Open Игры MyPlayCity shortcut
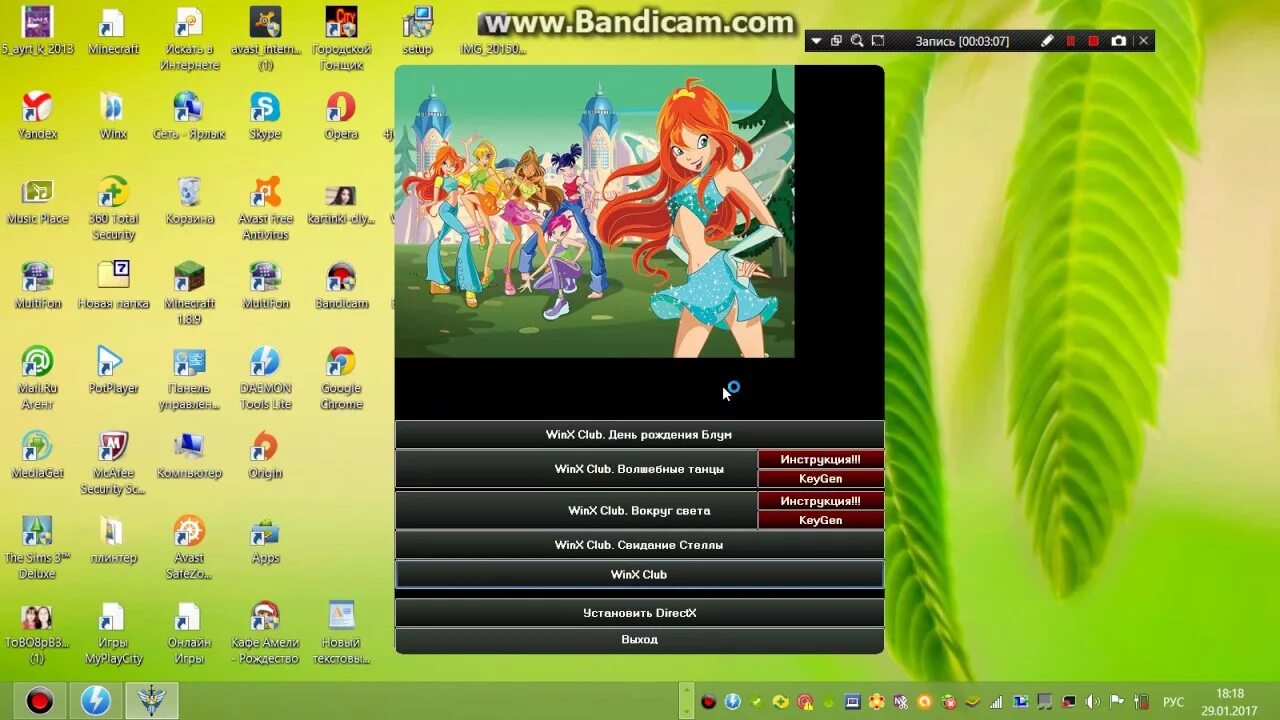This screenshot has height=720, width=1280. click(x=113, y=631)
